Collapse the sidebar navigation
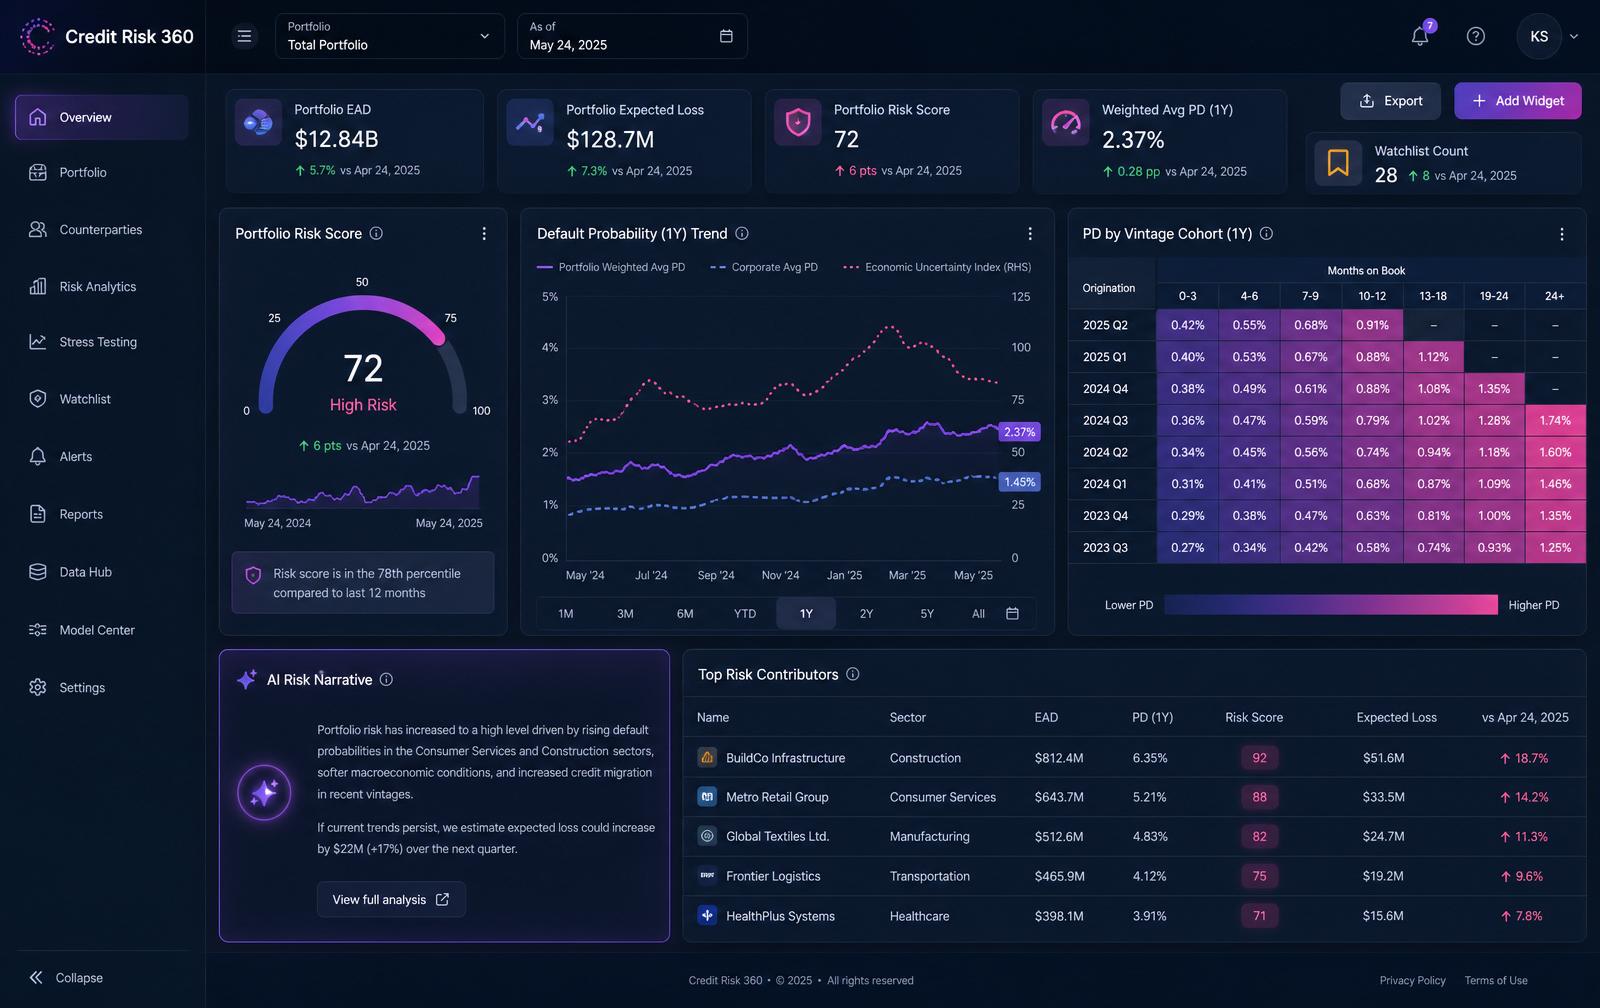 tap(66, 977)
